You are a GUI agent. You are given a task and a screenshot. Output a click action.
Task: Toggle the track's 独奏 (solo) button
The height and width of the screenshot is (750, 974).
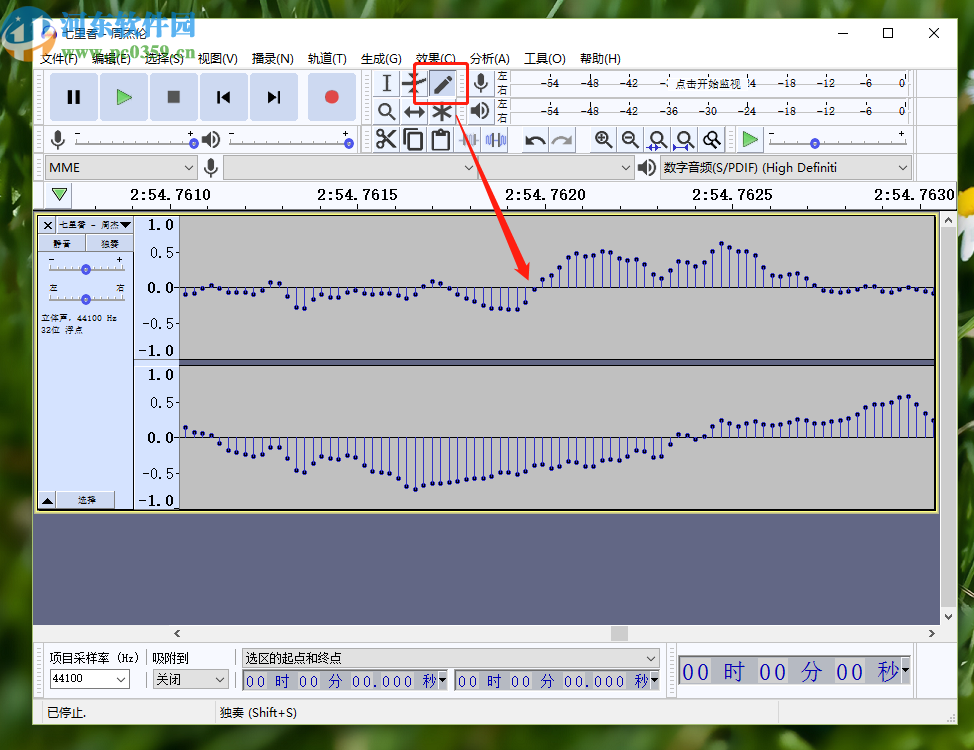coord(109,243)
